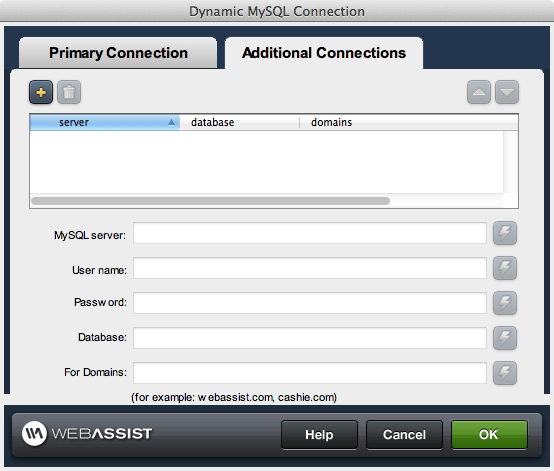Screen dimensions: 554x471
Task: Click the horizontal scrollbar in connections list
Action: (x=211, y=201)
